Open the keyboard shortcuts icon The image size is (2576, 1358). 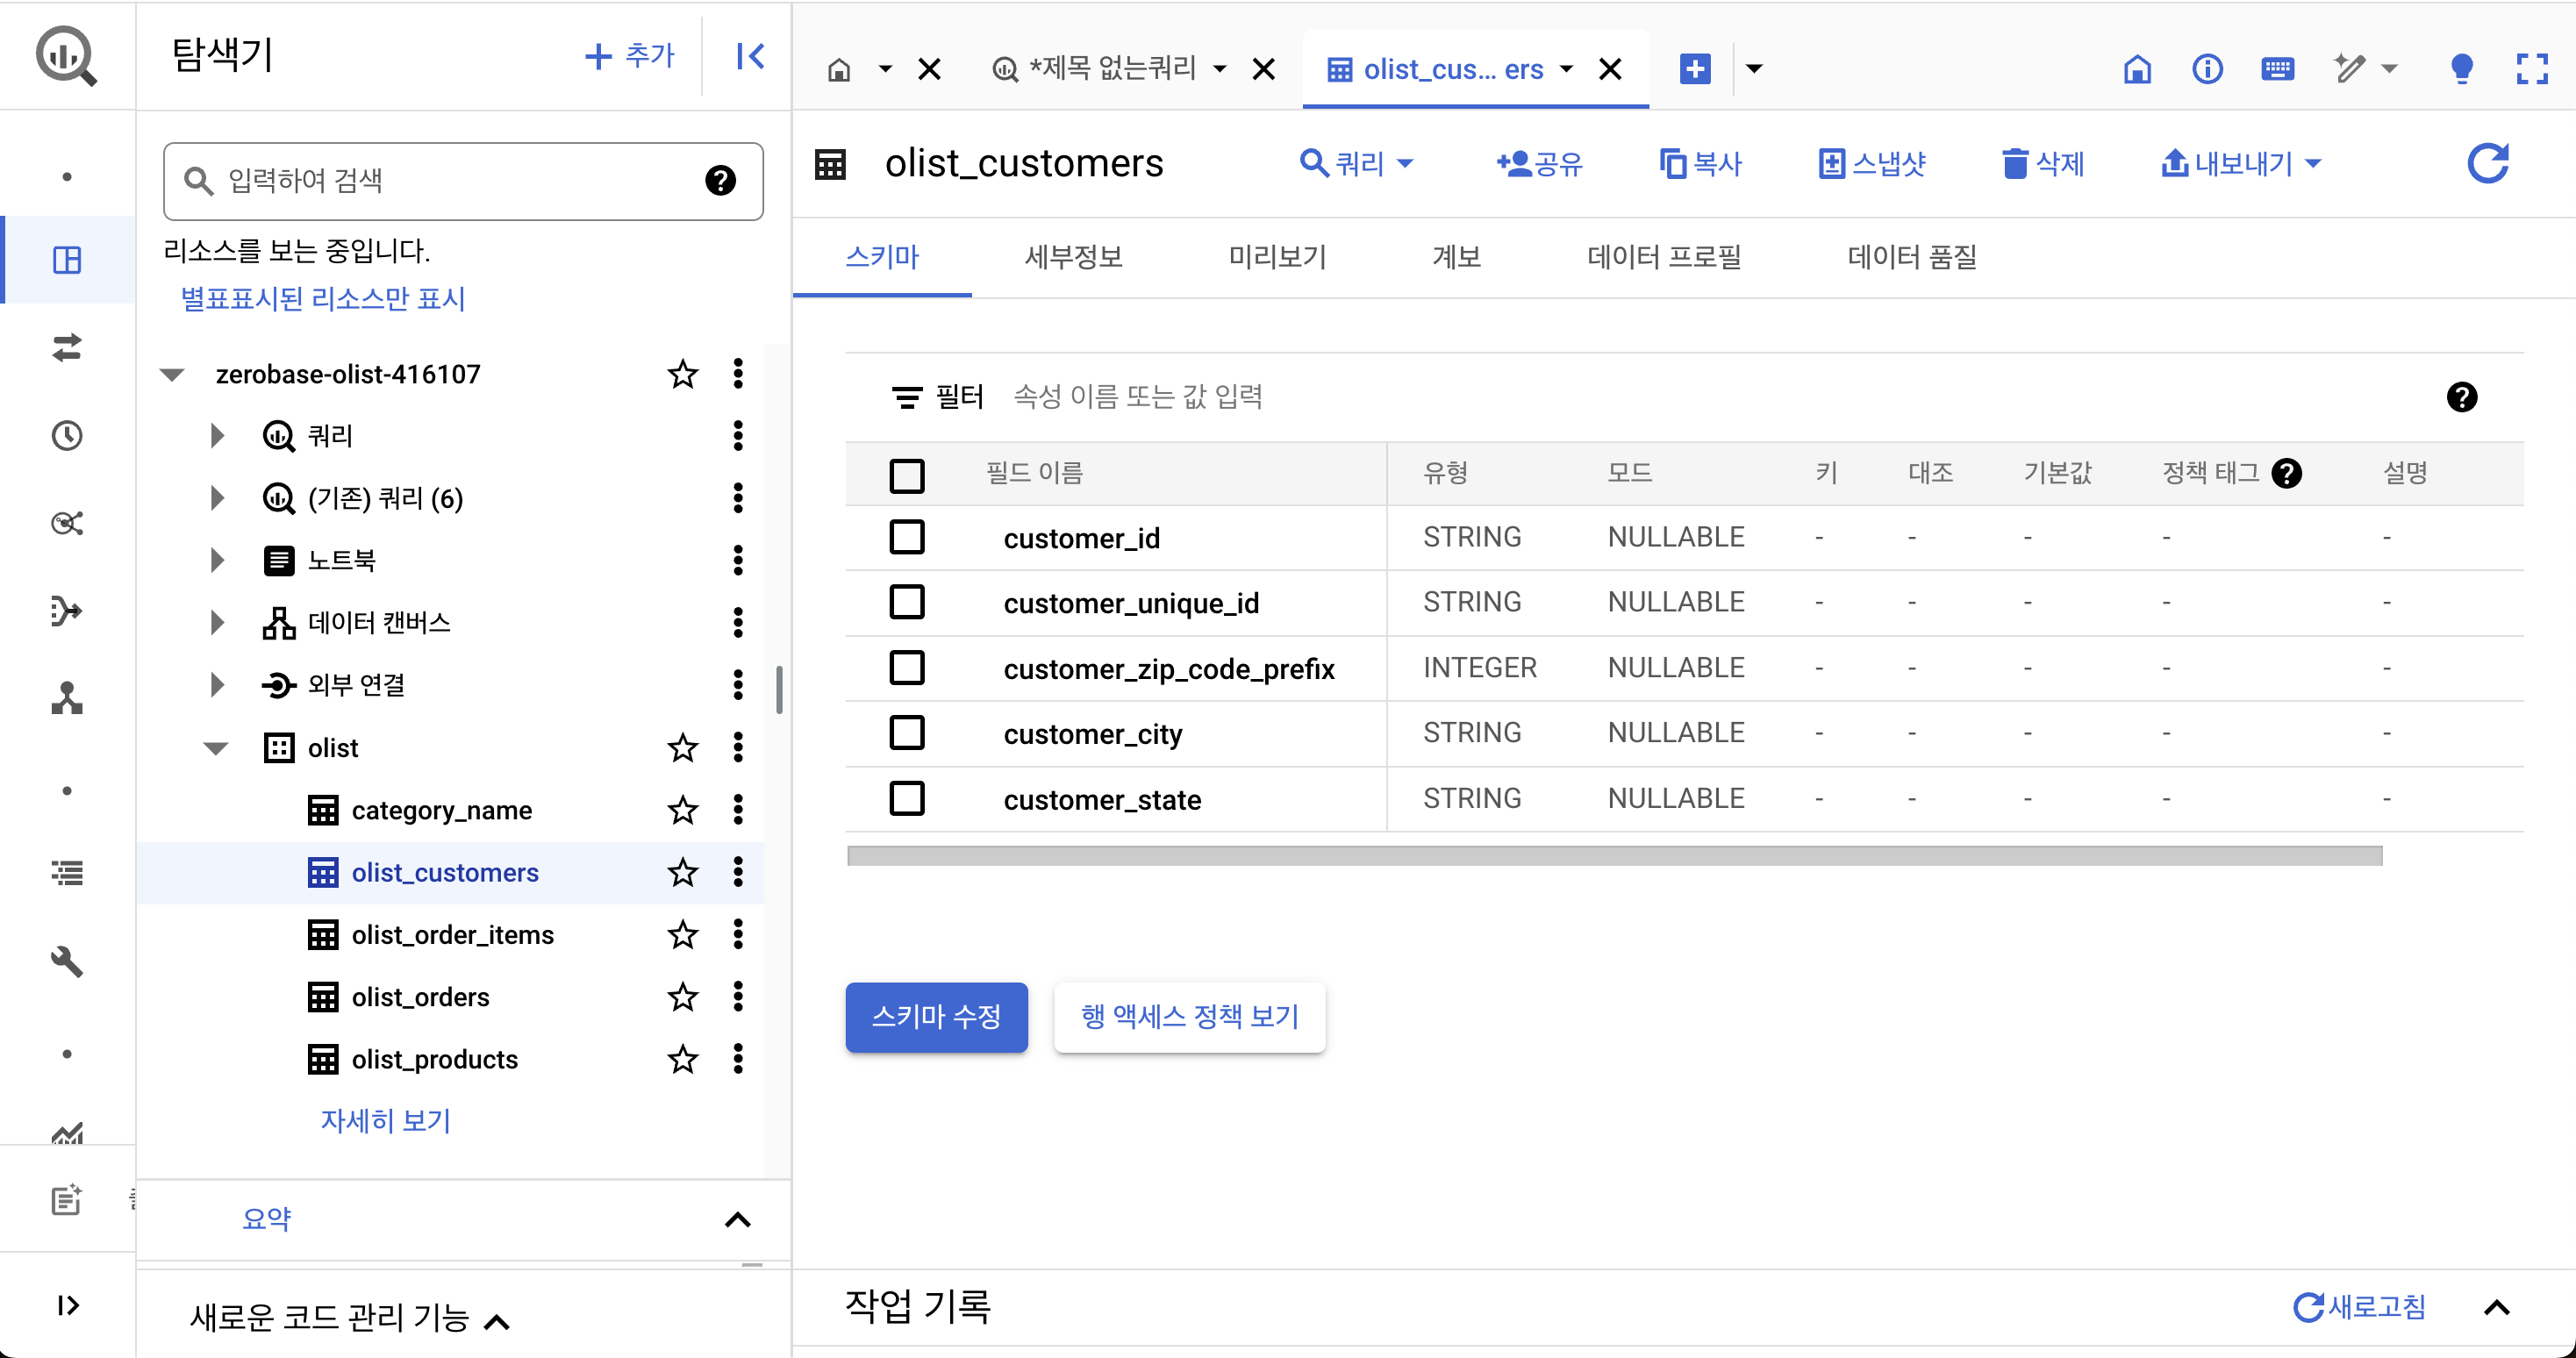tap(2277, 69)
